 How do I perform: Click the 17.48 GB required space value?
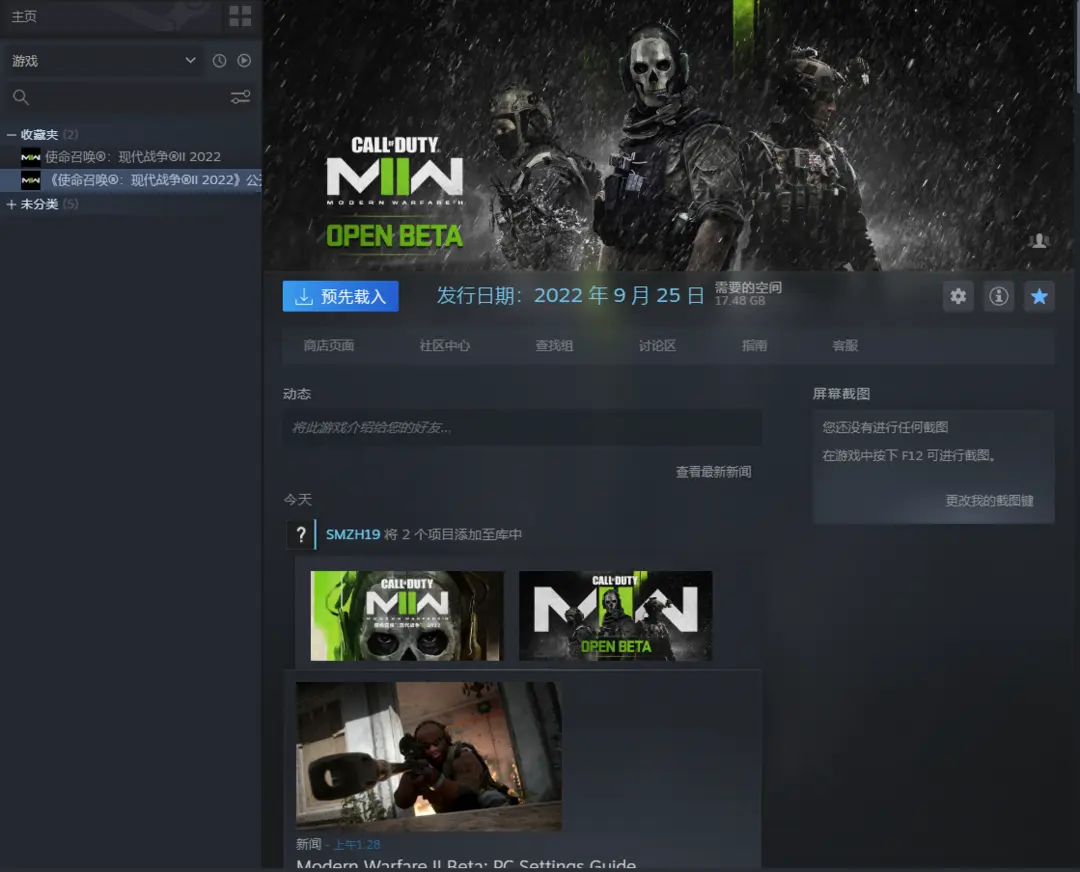740,301
